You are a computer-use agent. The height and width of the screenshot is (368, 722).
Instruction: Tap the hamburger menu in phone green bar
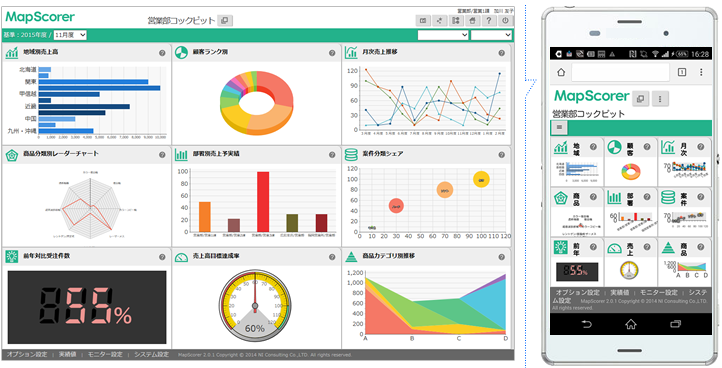point(559,127)
